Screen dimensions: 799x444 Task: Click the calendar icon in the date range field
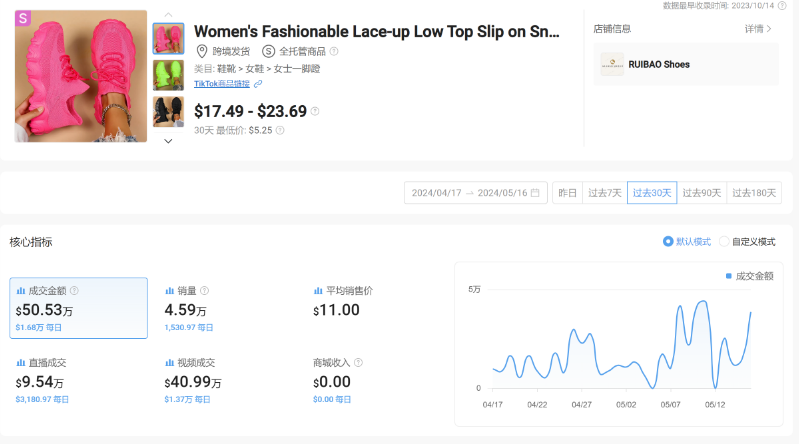click(535, 193)
